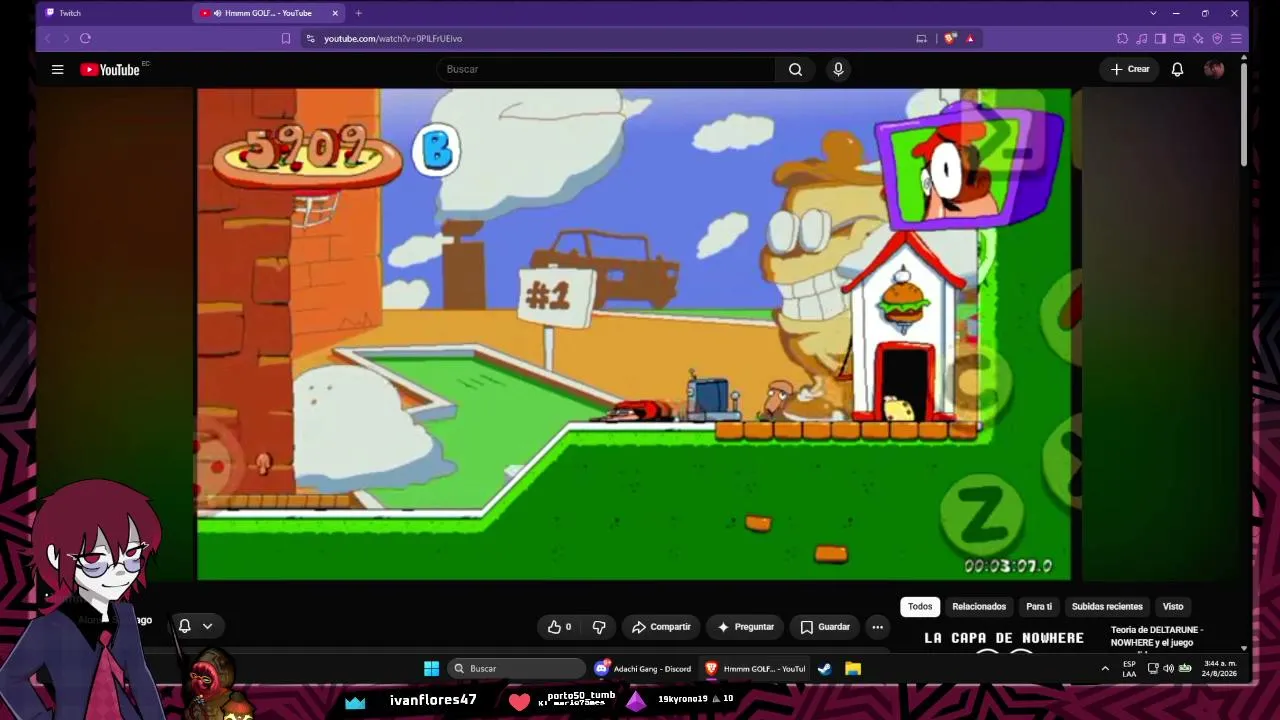1280x720 pixels.
Task: Open the browser tab list chevron
Action: tap(1153, 13)
